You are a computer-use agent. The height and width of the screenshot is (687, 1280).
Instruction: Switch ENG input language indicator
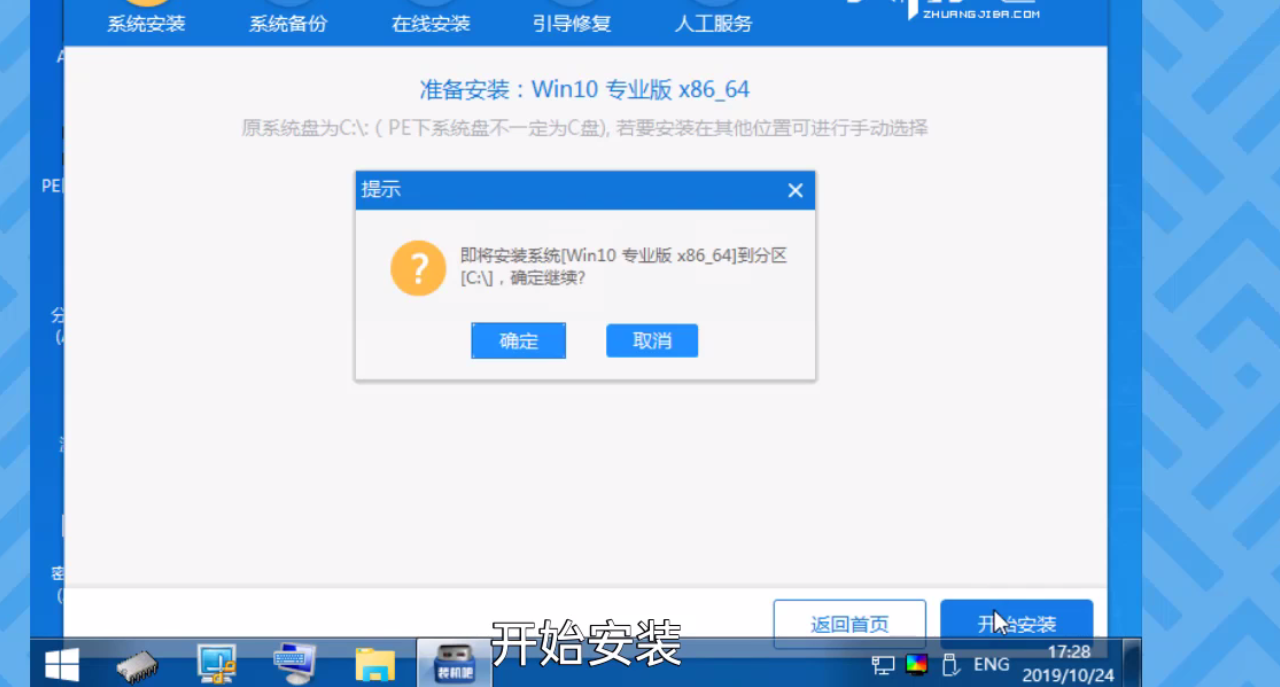point(991,664)
